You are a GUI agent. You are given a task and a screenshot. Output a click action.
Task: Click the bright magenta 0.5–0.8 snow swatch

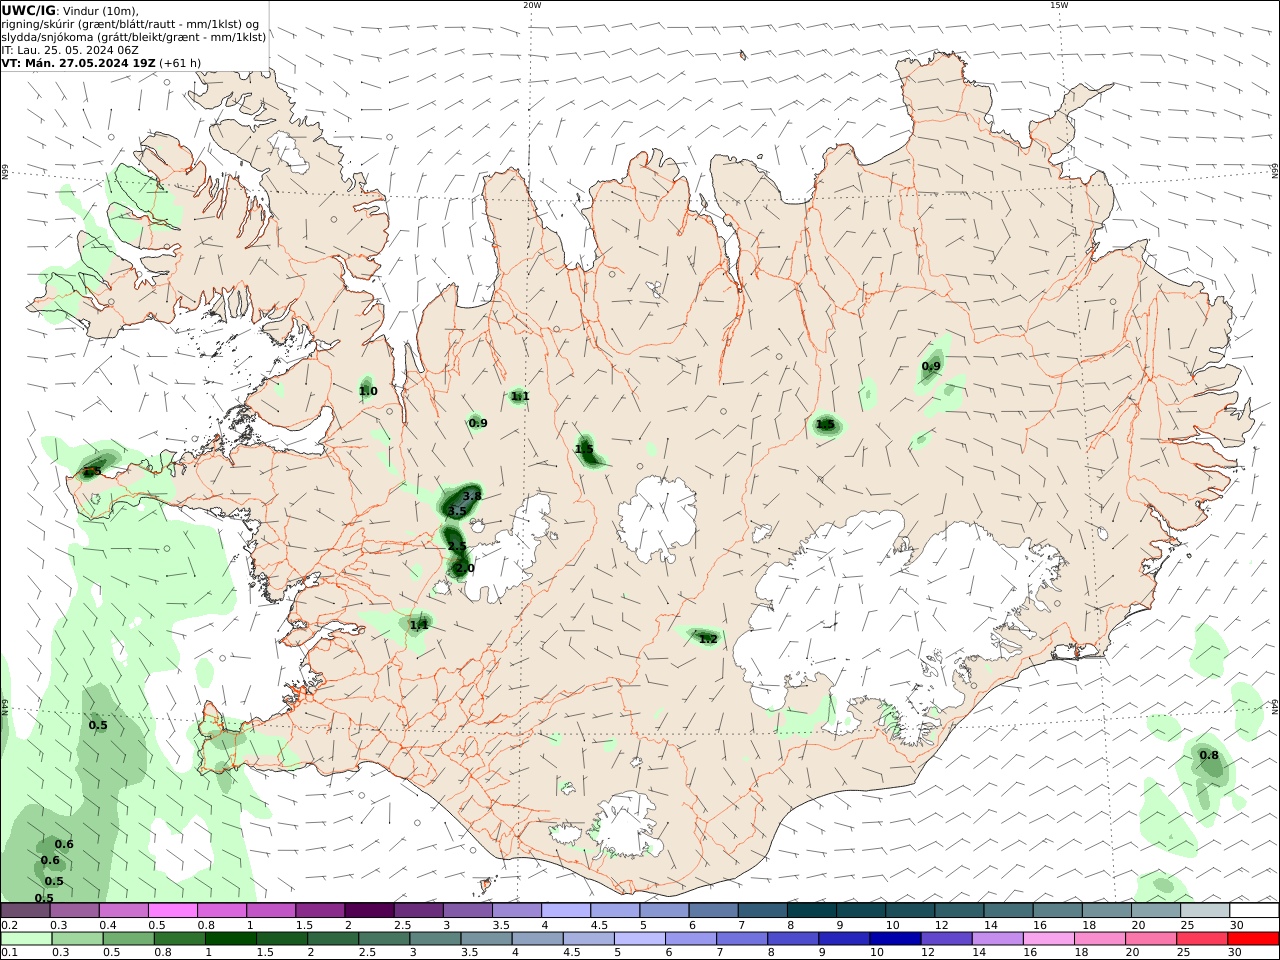click(173, 911)
